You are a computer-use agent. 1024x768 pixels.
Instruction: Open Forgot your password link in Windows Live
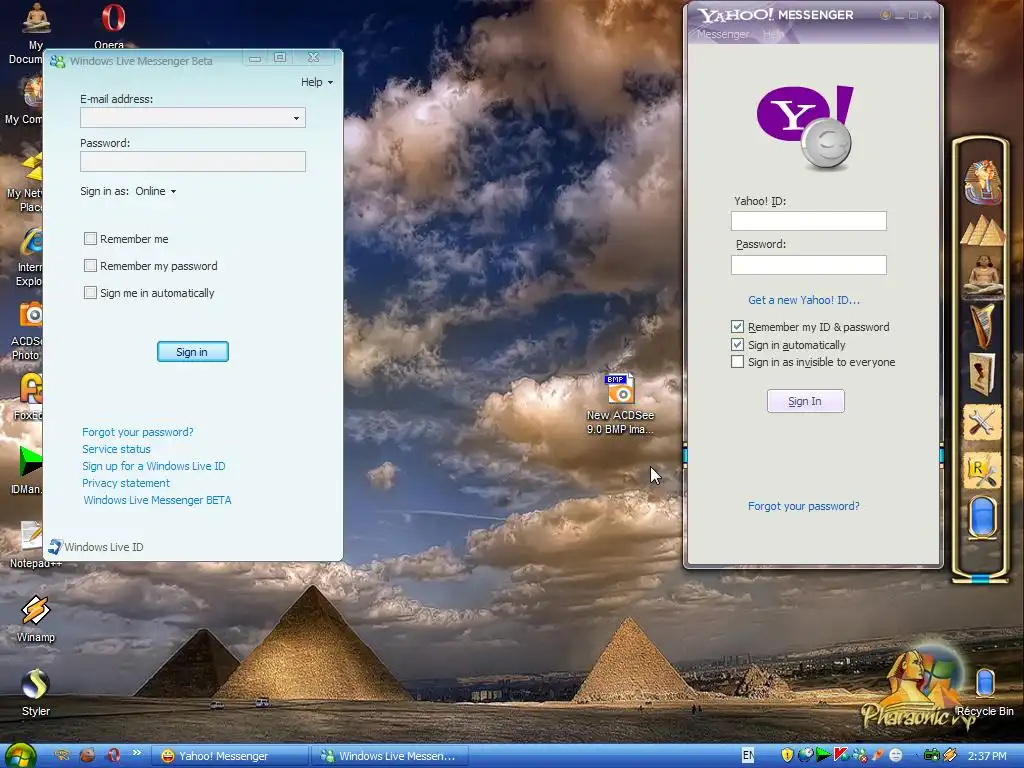[138, 432]
